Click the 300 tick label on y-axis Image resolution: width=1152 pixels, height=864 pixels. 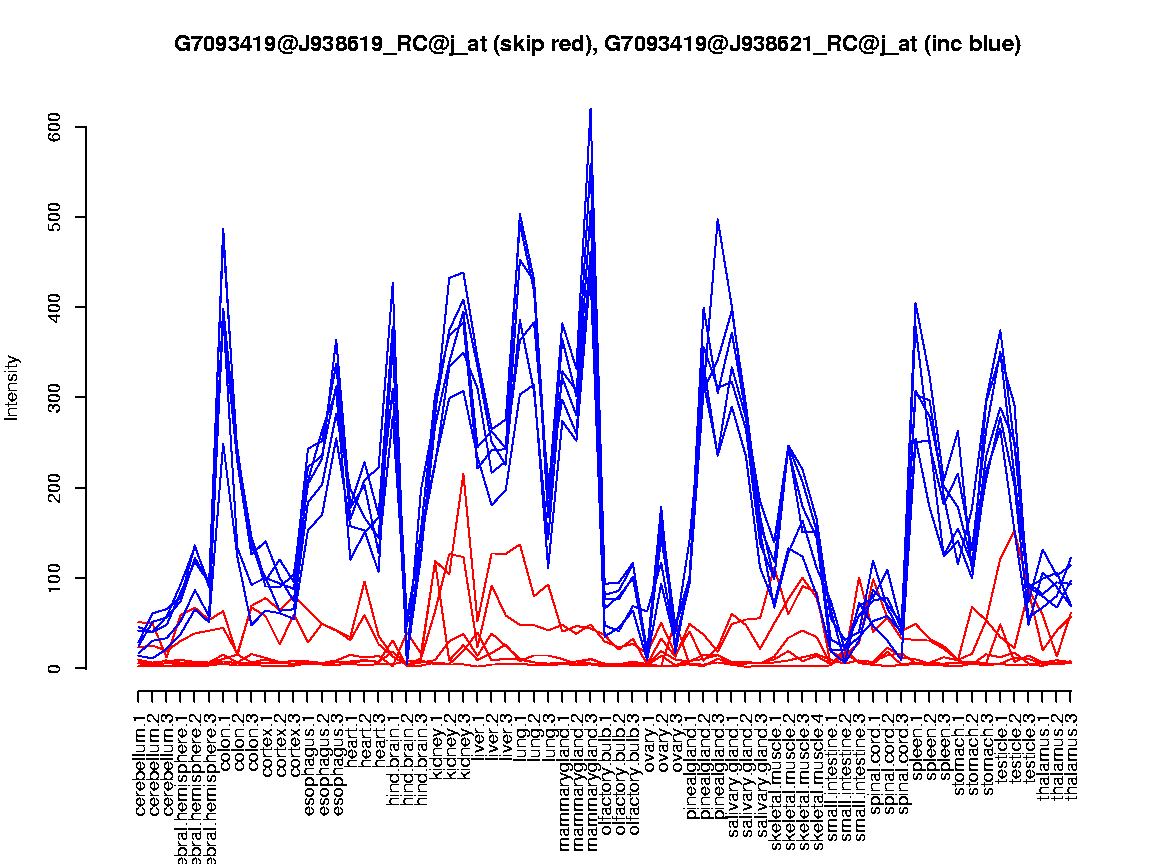pos(56,397)
